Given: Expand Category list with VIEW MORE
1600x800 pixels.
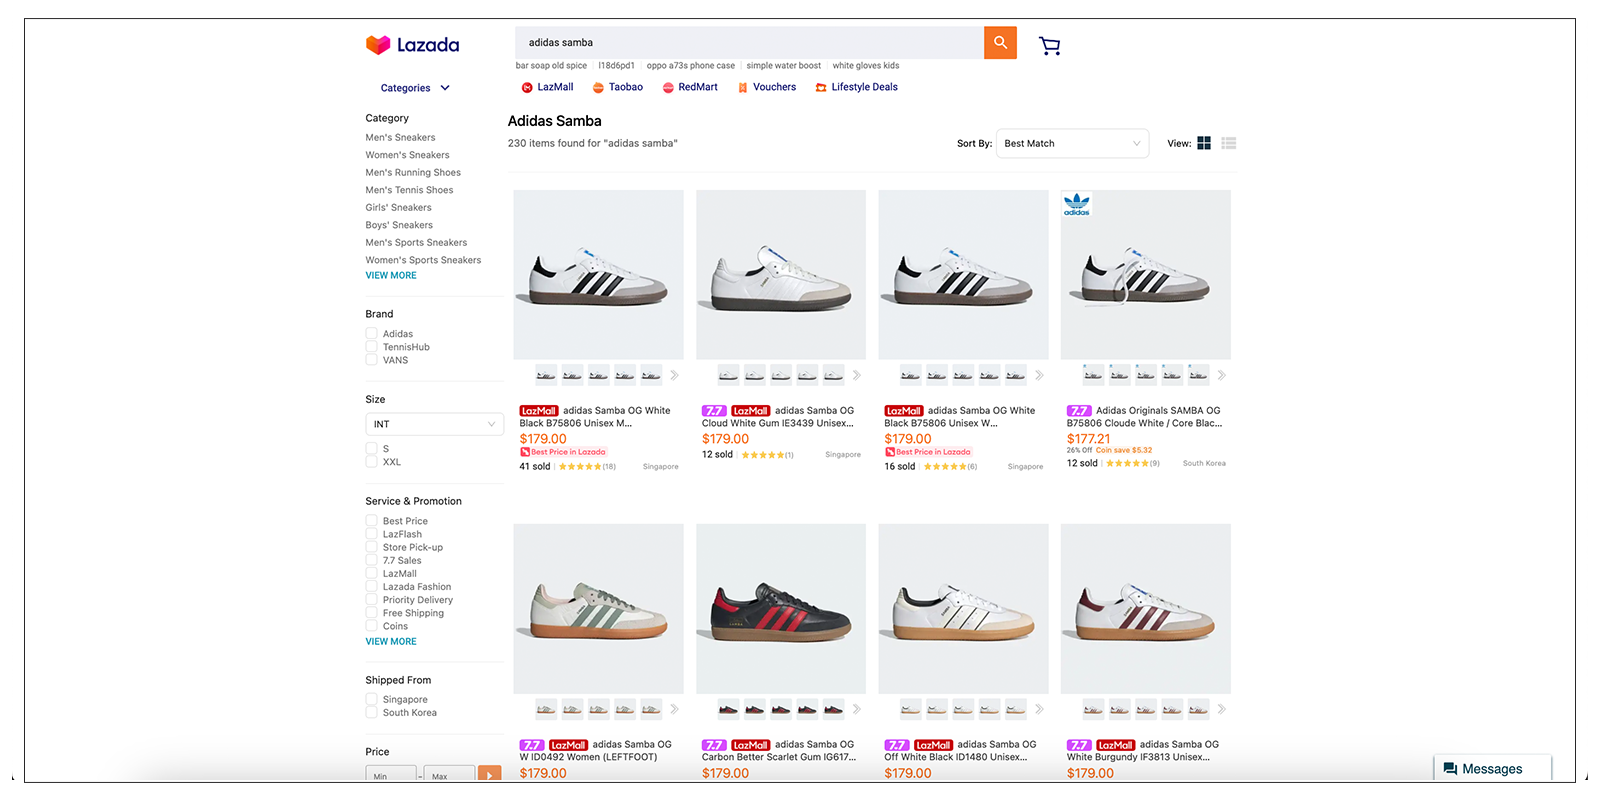Looking at the screenshot, I should [391, 275].
